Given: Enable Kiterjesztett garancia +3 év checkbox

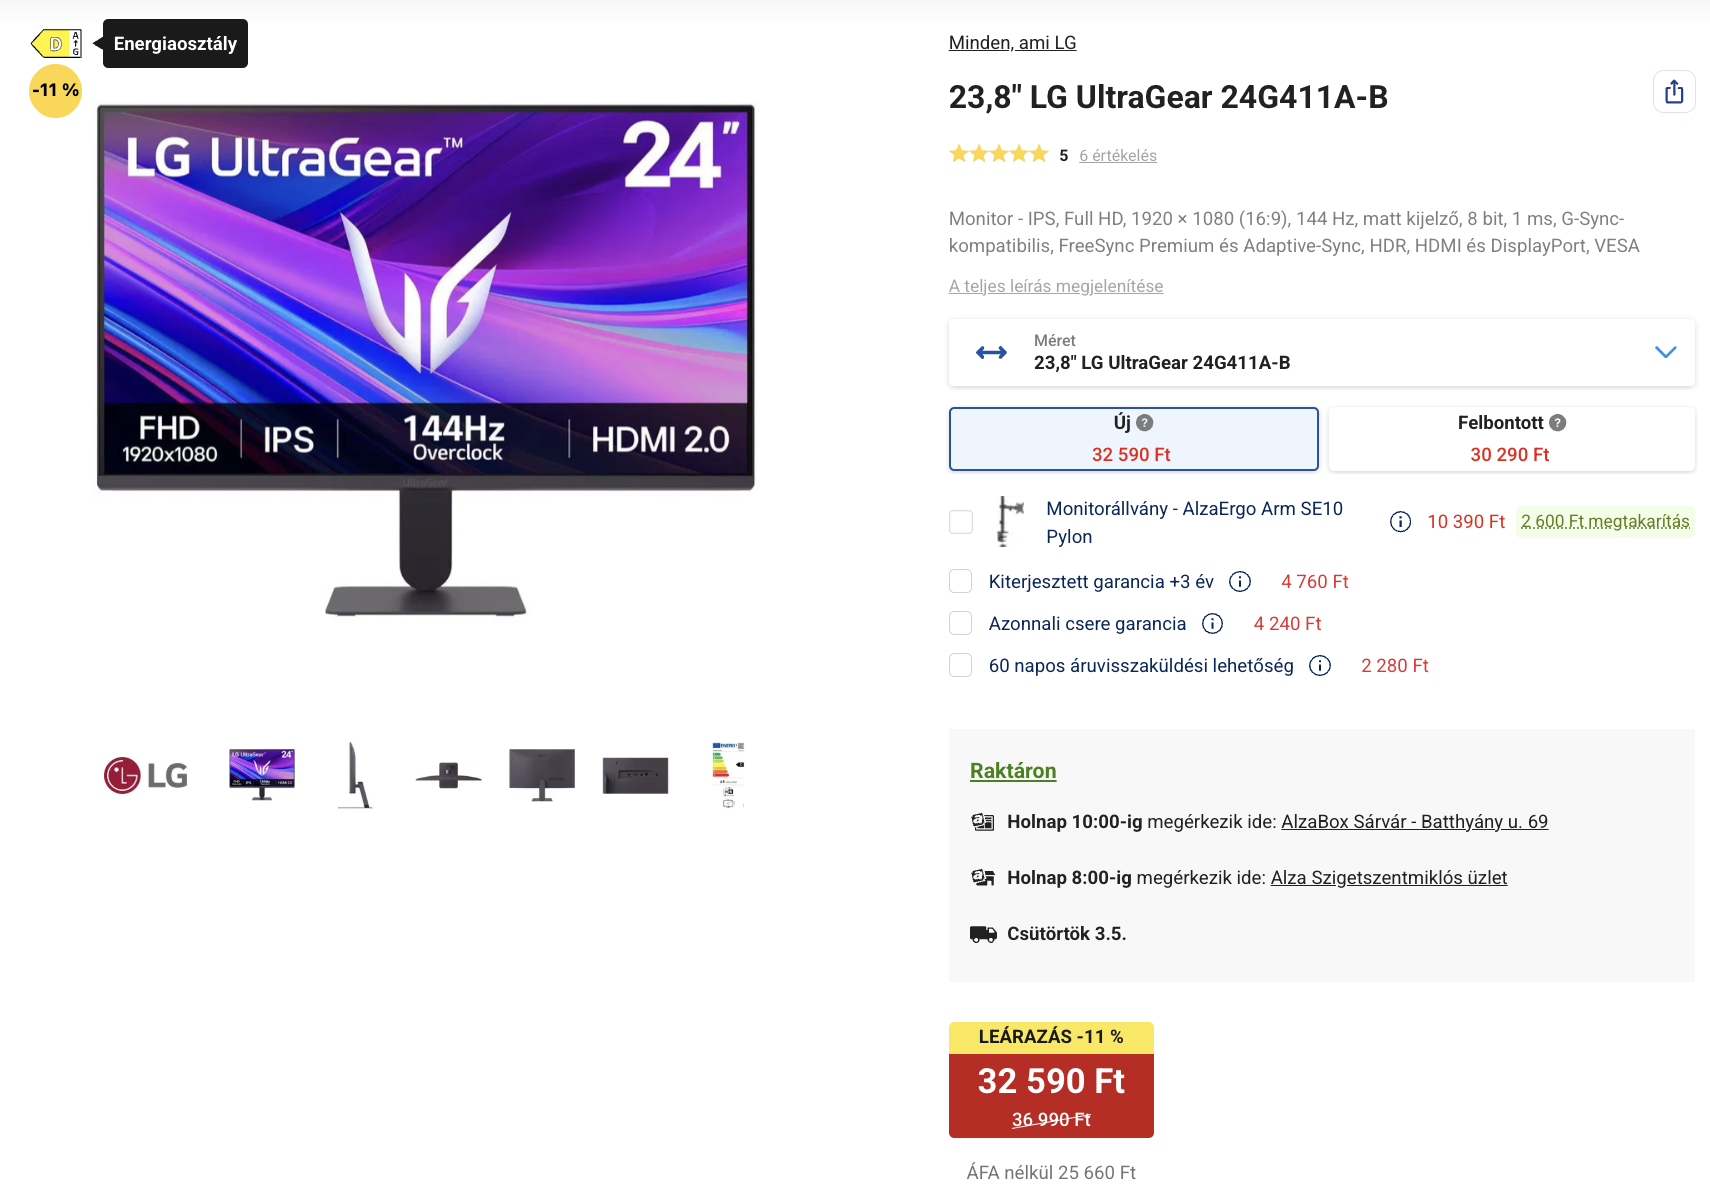Looking at the screenshot, I should pyautogui.click(x=961, y=582).
